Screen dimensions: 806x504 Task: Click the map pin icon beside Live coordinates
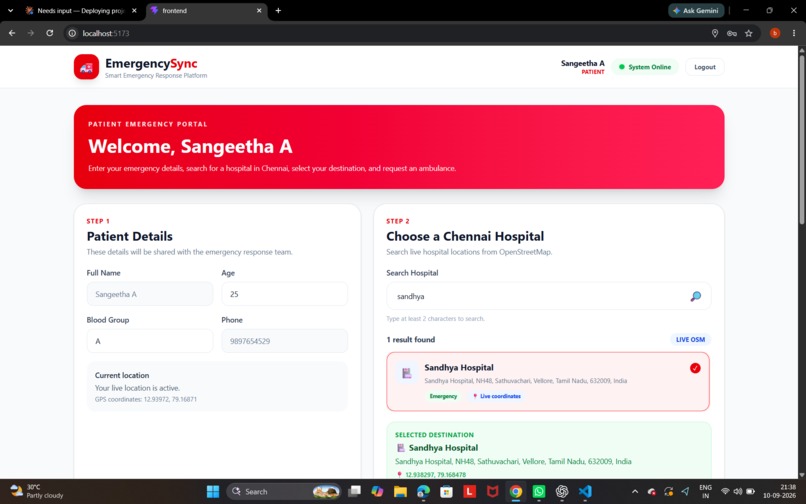pyautogui.click(x=475, y=396)
